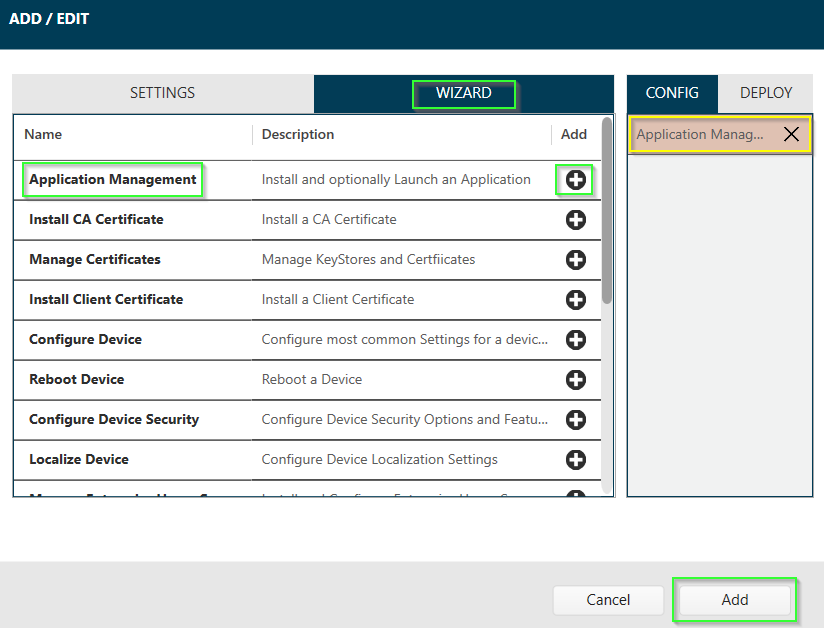Screen dimensions: 824x628
Task: Click the Name column header
Action: [x=44, y=134]
